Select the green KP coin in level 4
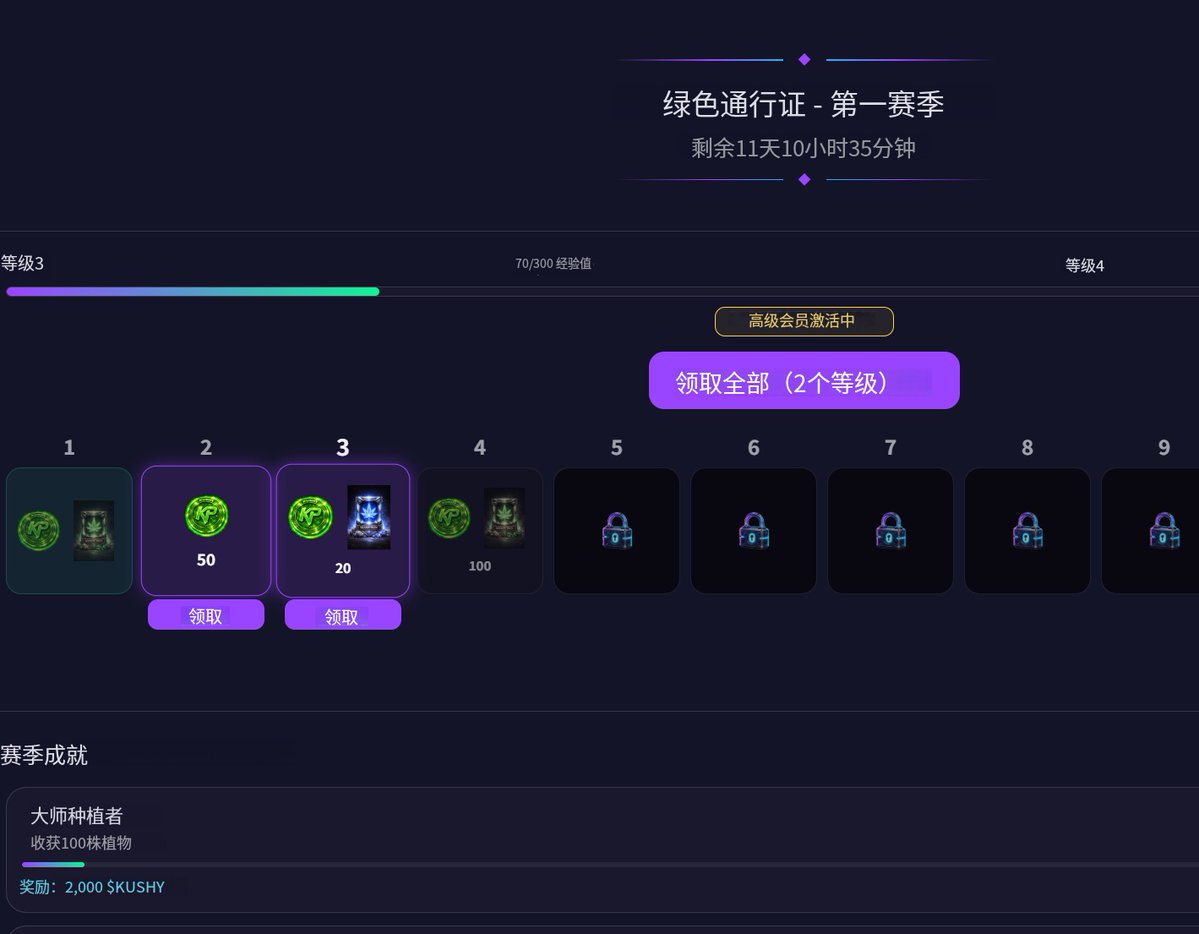This screenshot has height=934, width=1199. pyautogui.click(x=449, y=518)
